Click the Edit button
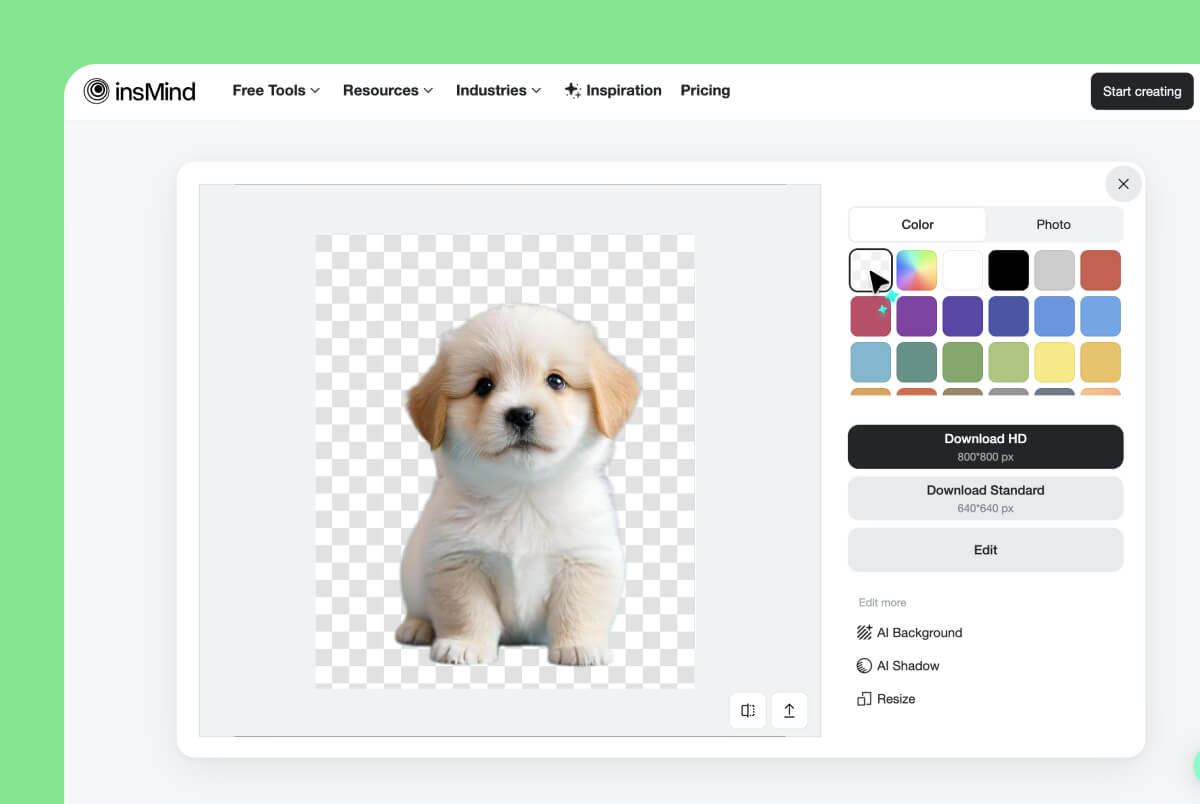The image size is (1200, 804). coord(985,550)
